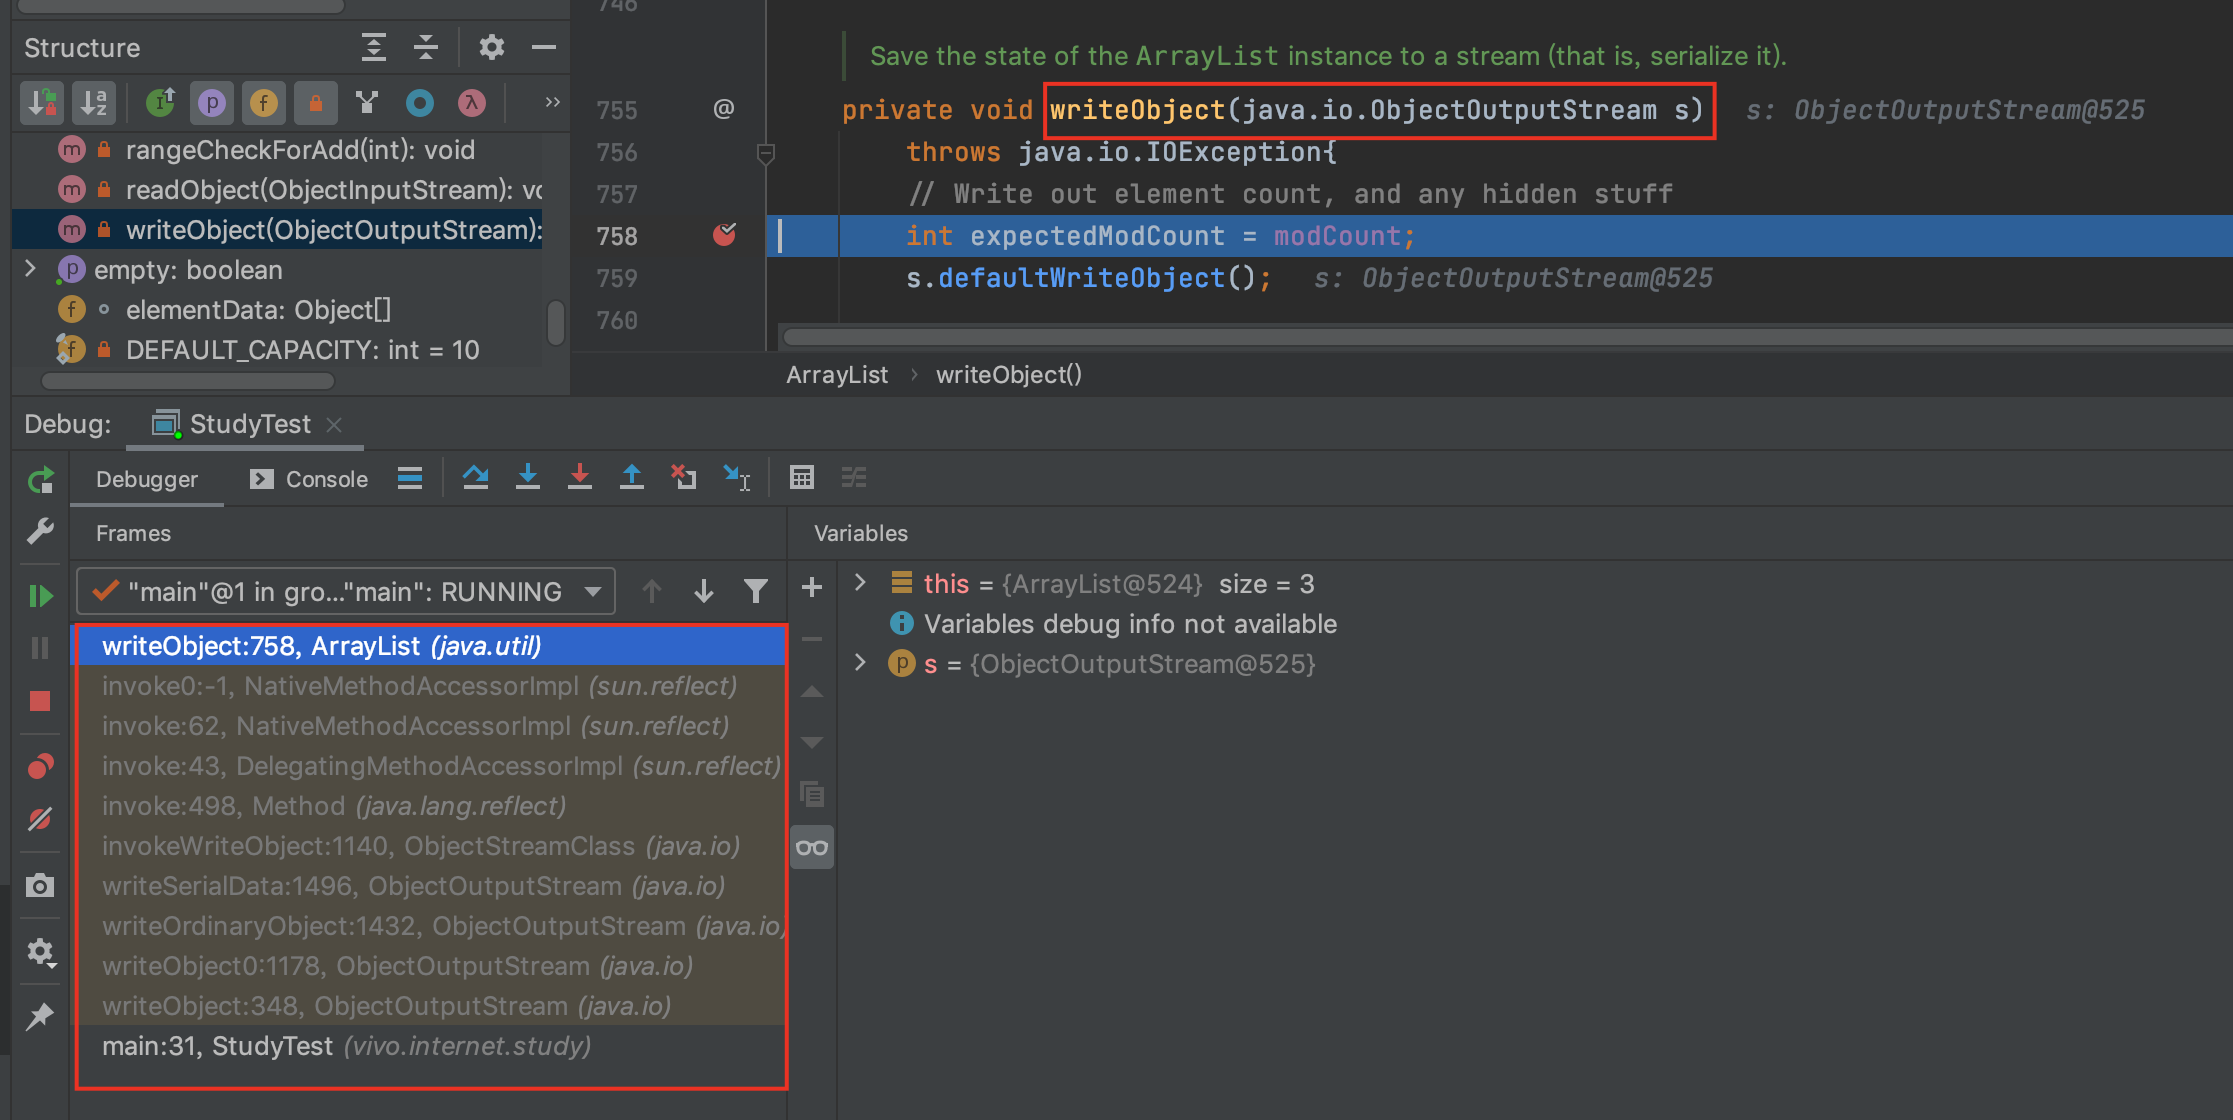The height and width of the screenshot is (1120, 2233).
Task: Click the Step Out icon
Action: [632, 478]
